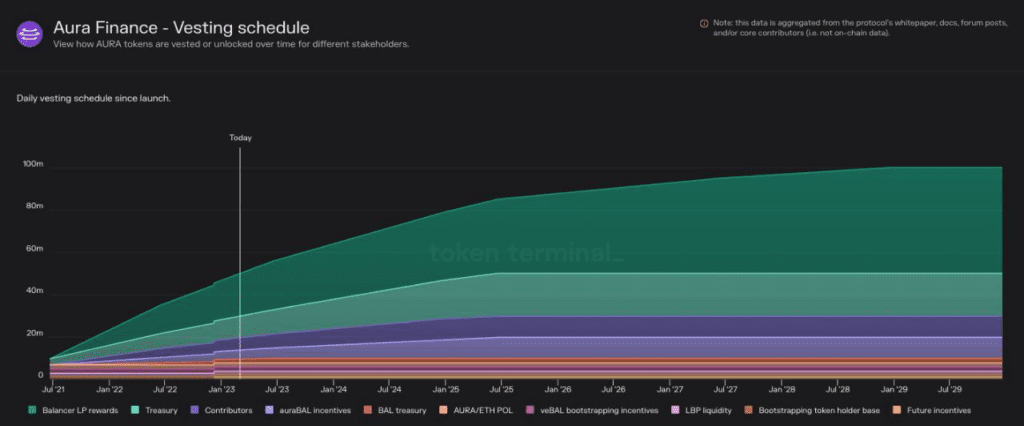Click the Jan '29 x-axis label
Screen dimensions: 1024x426
[893, 389]
